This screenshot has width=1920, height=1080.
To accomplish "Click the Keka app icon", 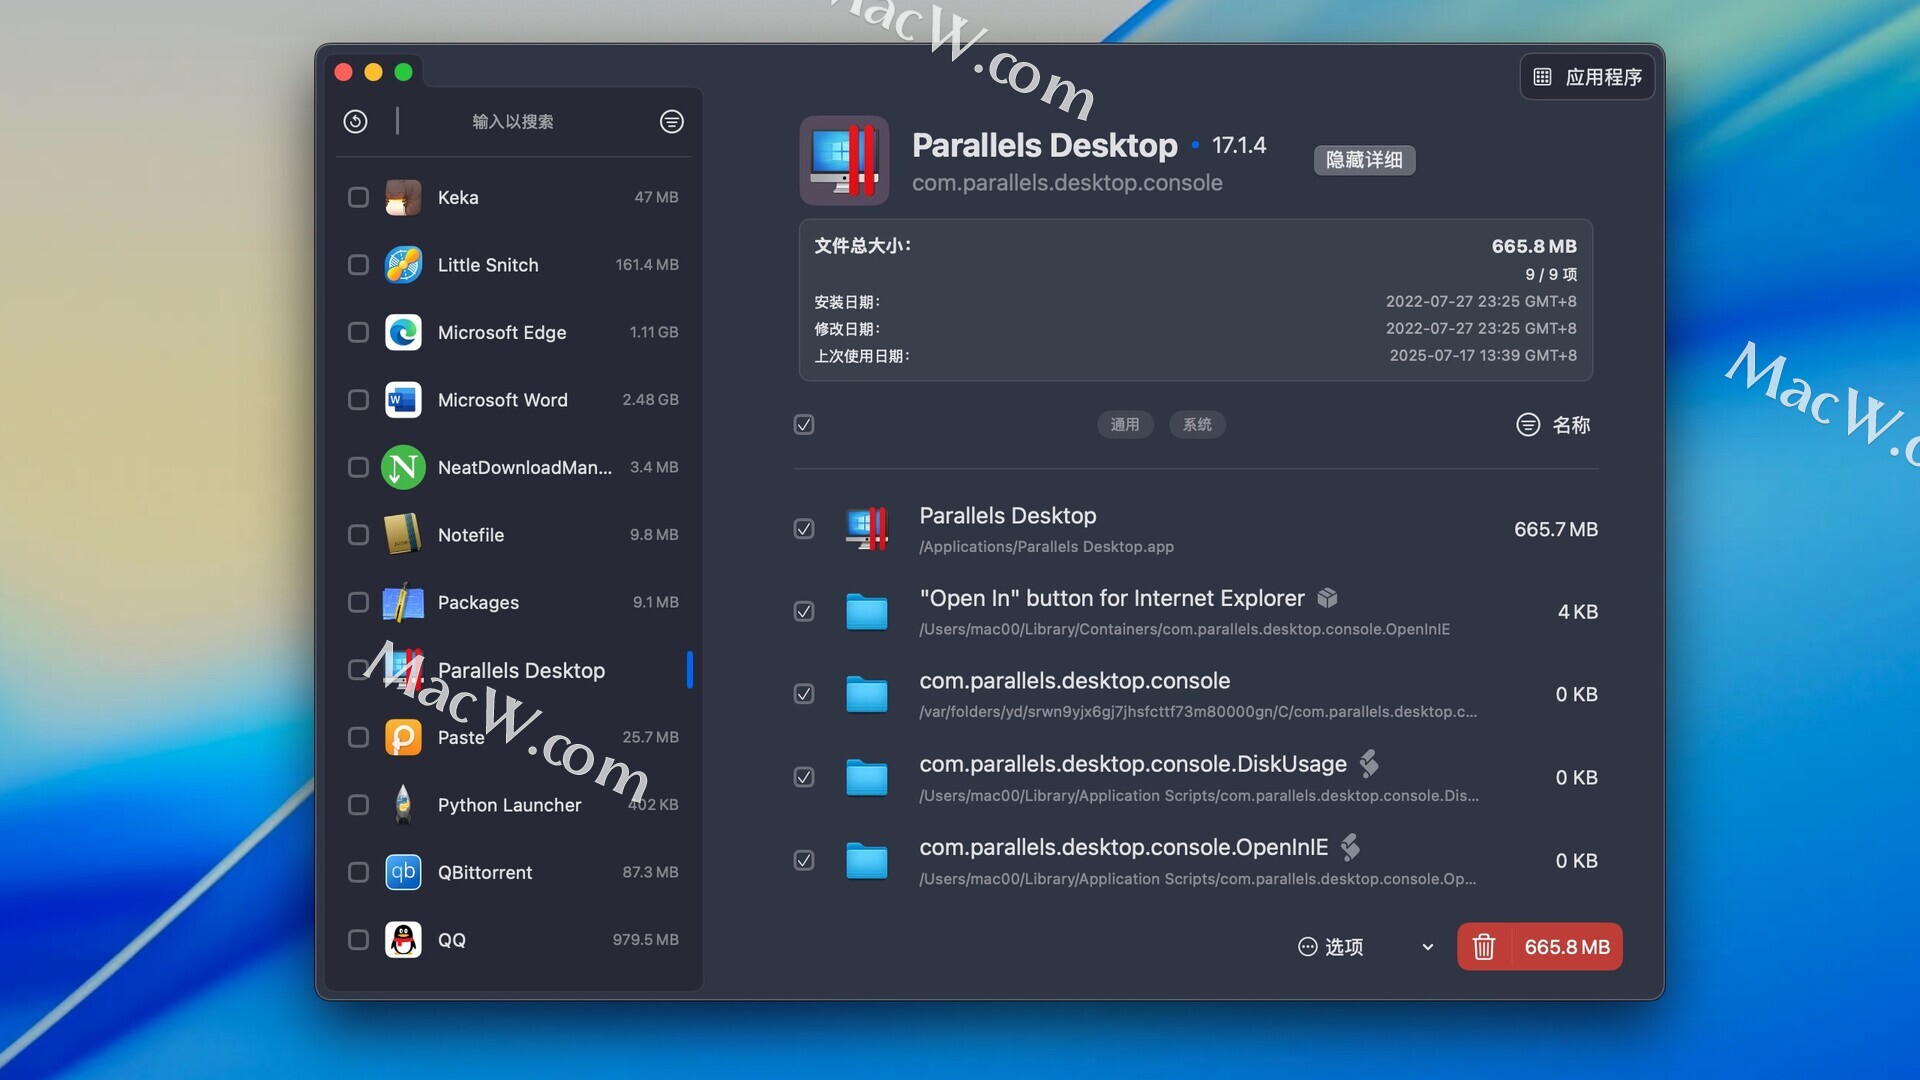I will (403, 197).
